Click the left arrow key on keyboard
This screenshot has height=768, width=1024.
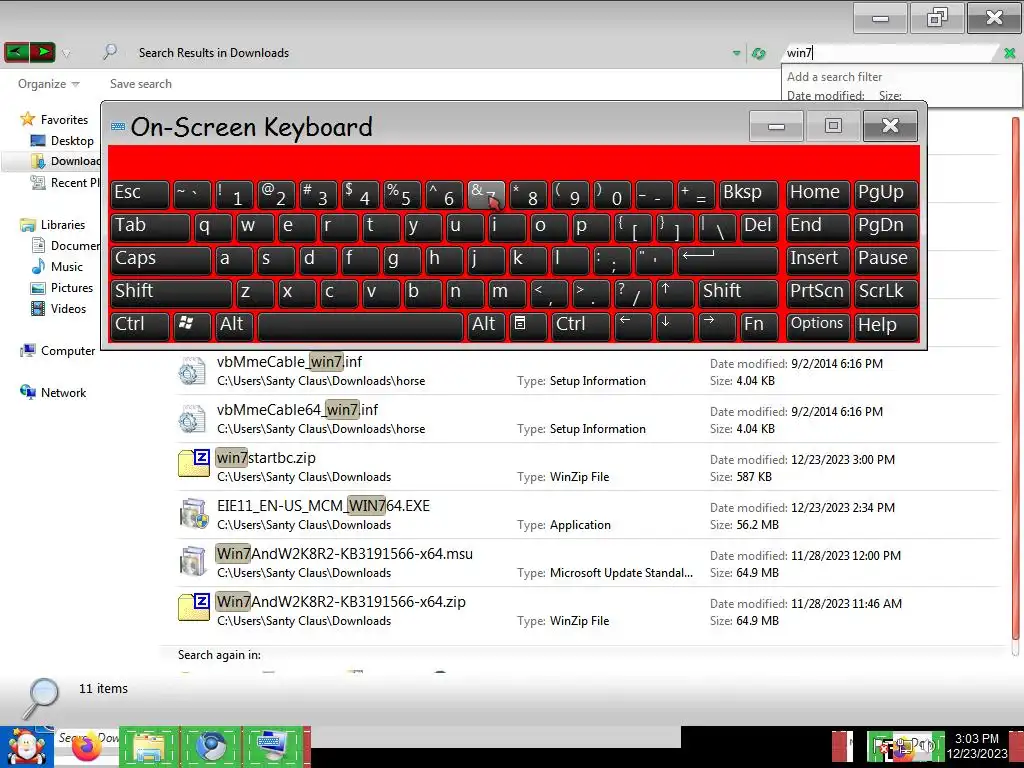633,325
